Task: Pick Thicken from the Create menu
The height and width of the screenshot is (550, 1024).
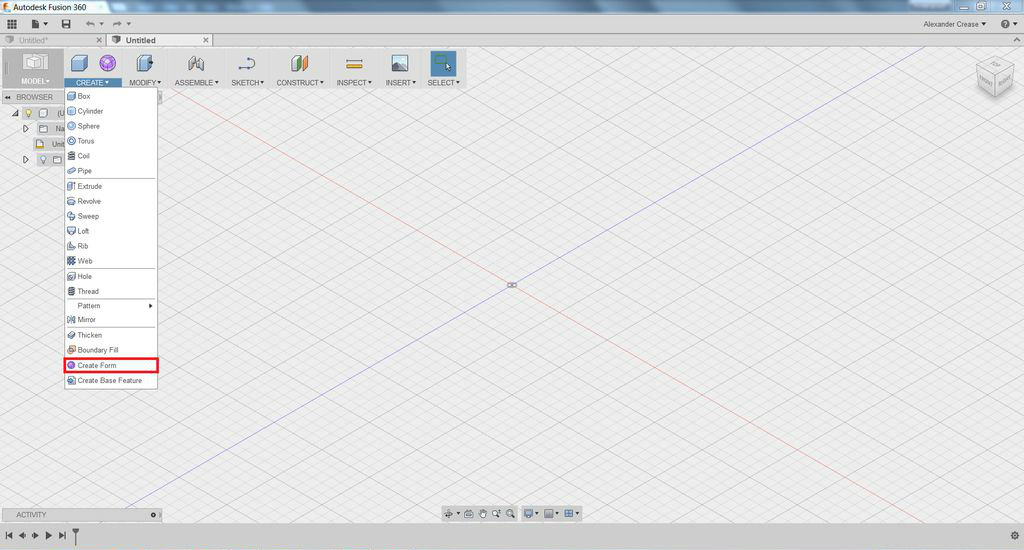Action: point(111,335)
